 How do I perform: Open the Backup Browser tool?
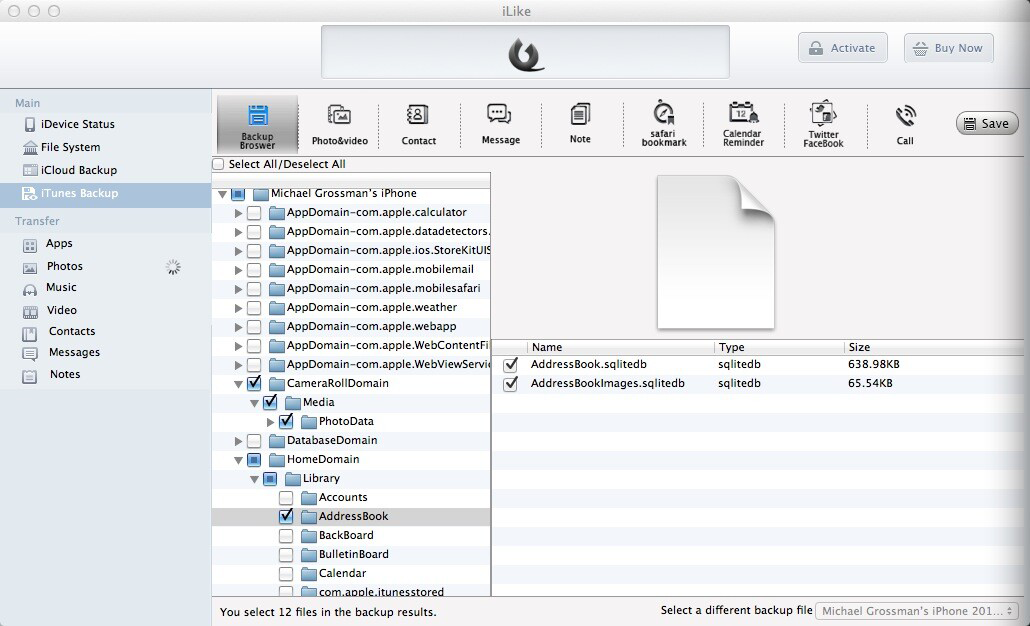pos(258,125)
